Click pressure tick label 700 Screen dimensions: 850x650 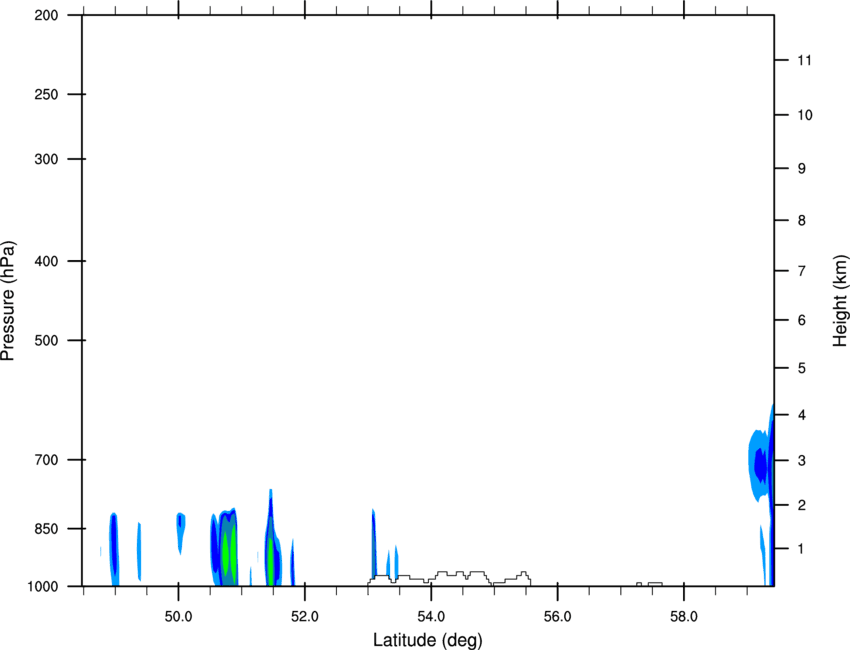46,460
